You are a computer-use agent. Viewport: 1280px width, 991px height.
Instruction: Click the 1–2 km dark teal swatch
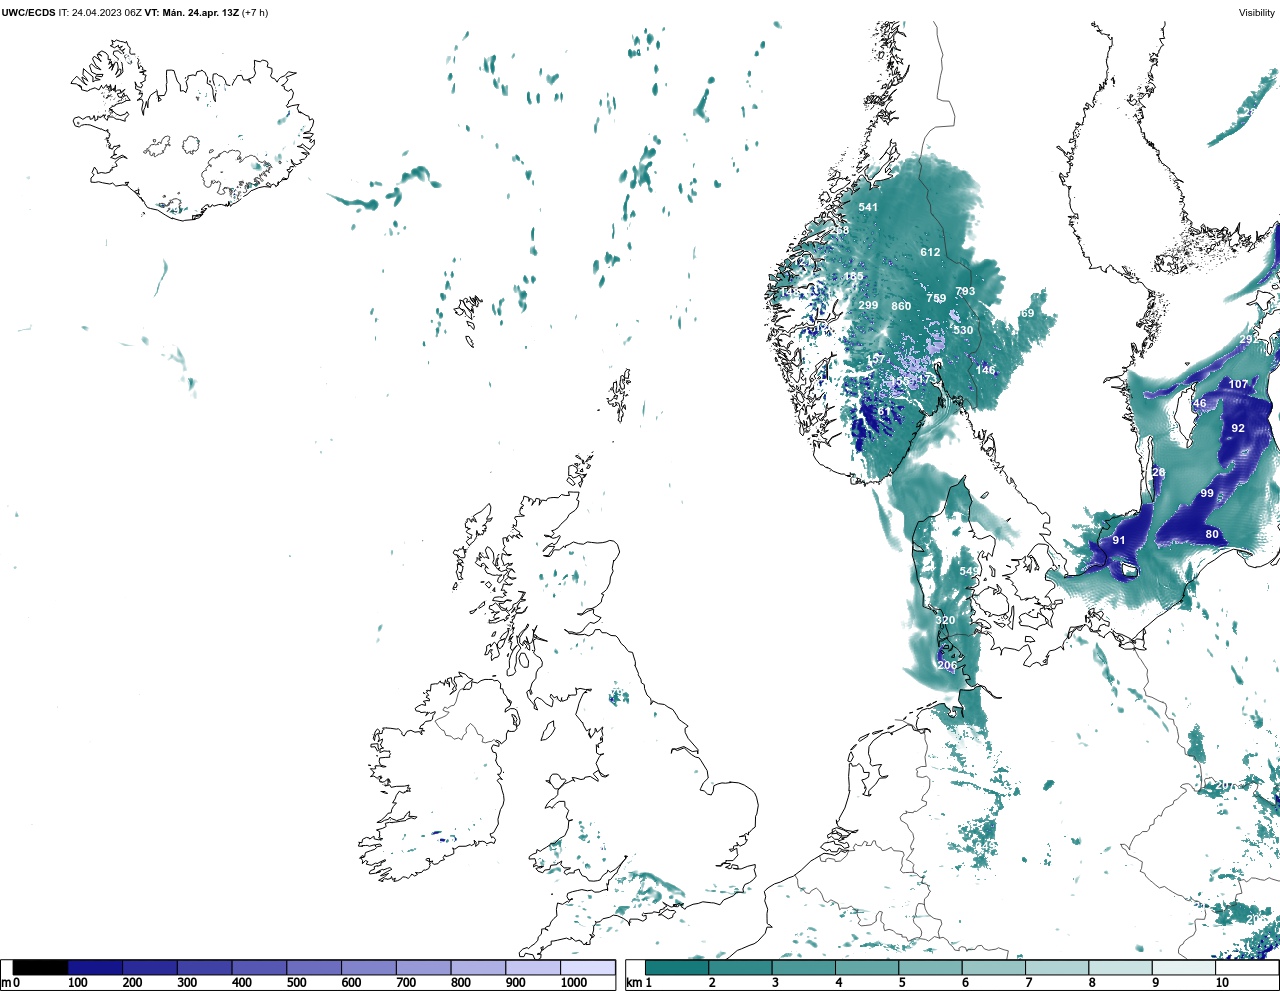678,968
